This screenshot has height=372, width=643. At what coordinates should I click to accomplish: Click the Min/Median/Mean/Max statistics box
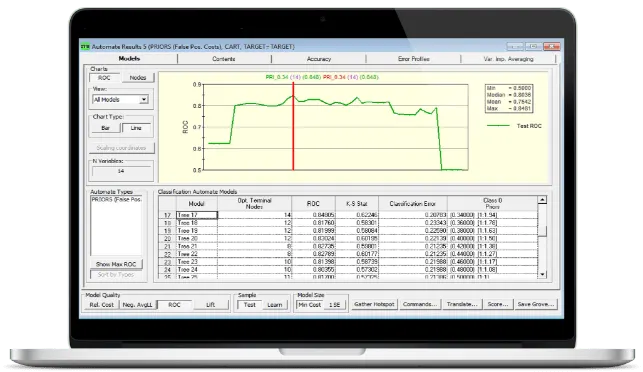tap(509, 98)
